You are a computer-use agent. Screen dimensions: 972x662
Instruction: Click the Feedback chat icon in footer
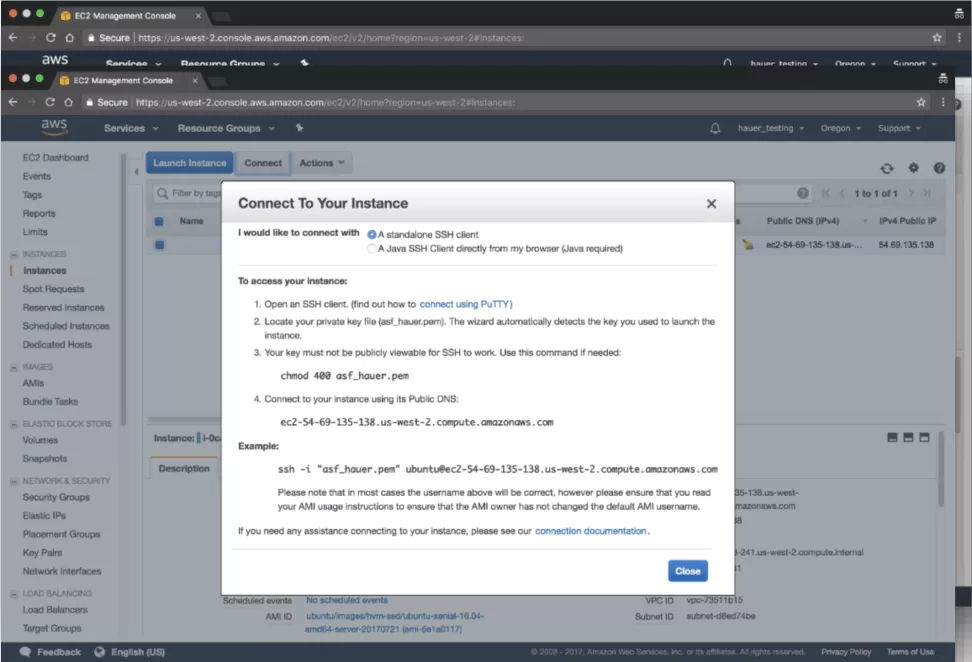pyautogui.click(x=25, y=652)
